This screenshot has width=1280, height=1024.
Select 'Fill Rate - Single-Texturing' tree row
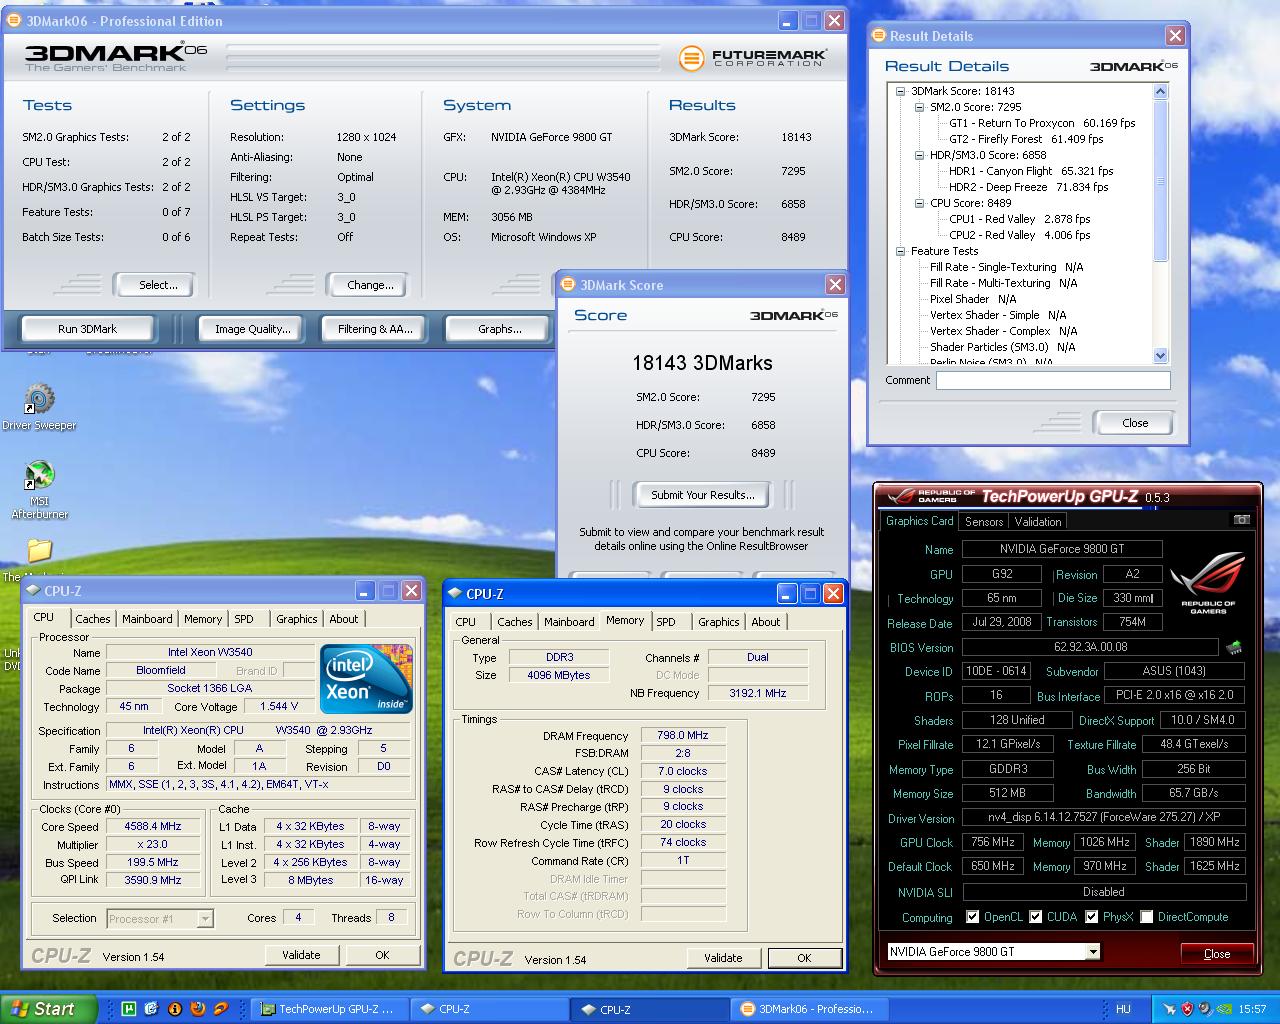tap(1006, 267)
